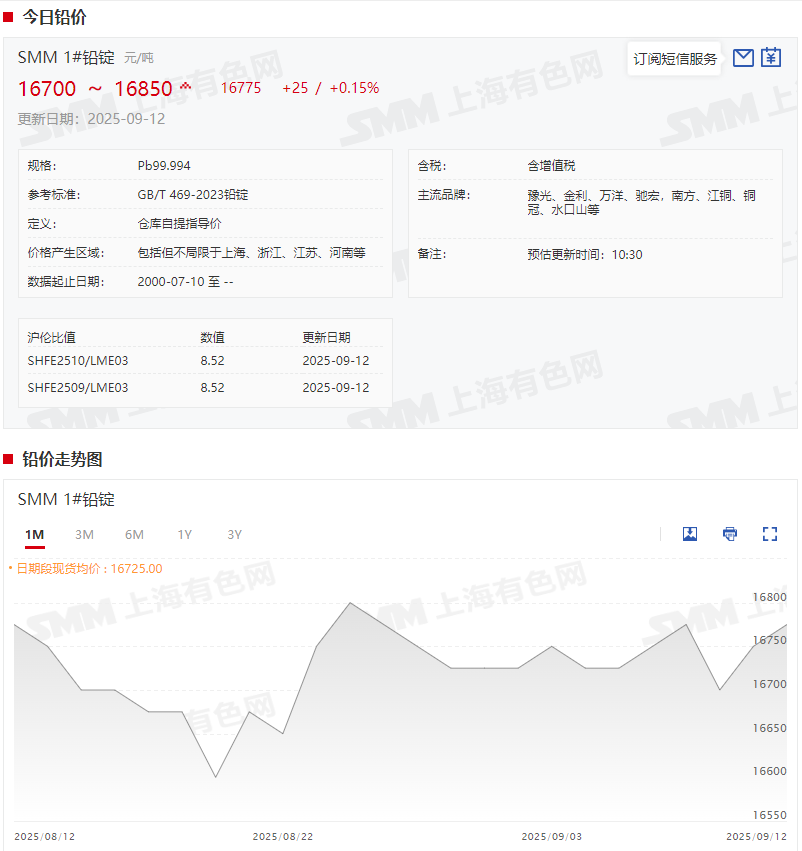Click the SMM 1#铅锭 price card title
802x851 pixels.
coord(66,58)
